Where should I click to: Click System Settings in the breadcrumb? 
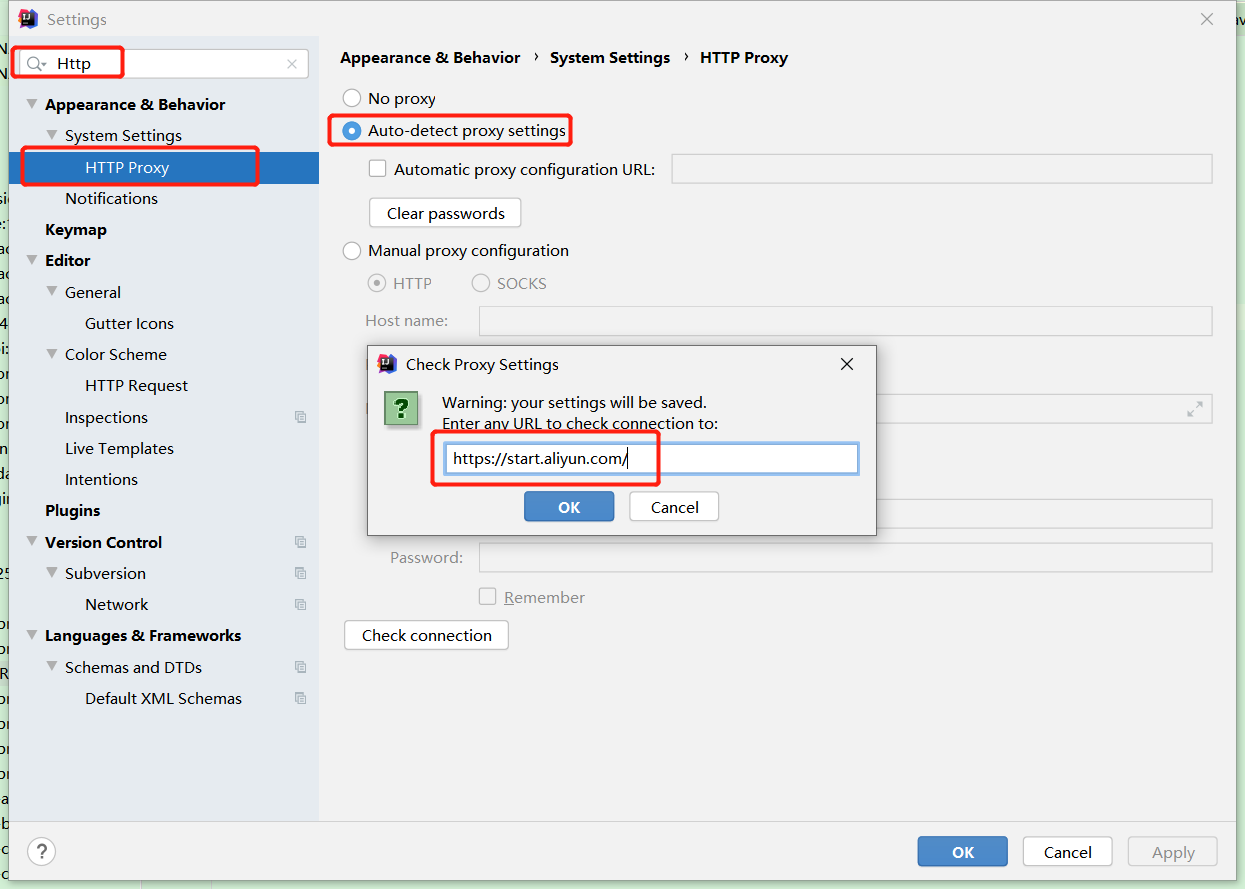coord(610,58)
